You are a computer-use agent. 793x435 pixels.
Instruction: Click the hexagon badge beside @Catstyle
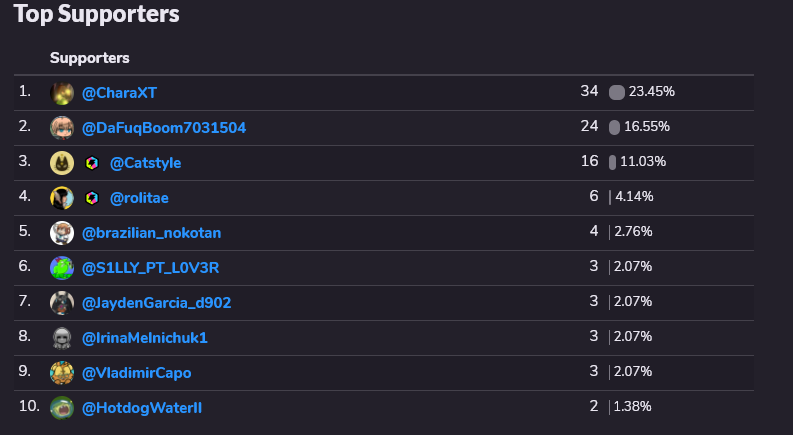92,163
